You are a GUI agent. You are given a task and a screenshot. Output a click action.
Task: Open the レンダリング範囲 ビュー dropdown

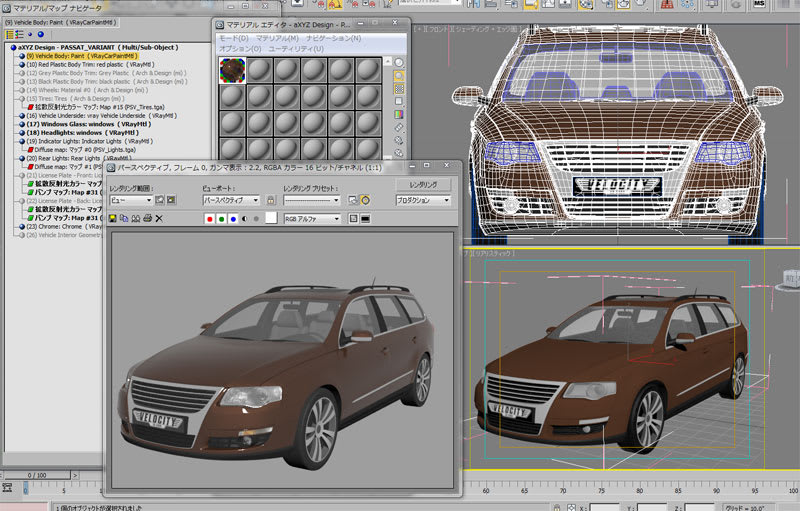[x=131, y=200]
